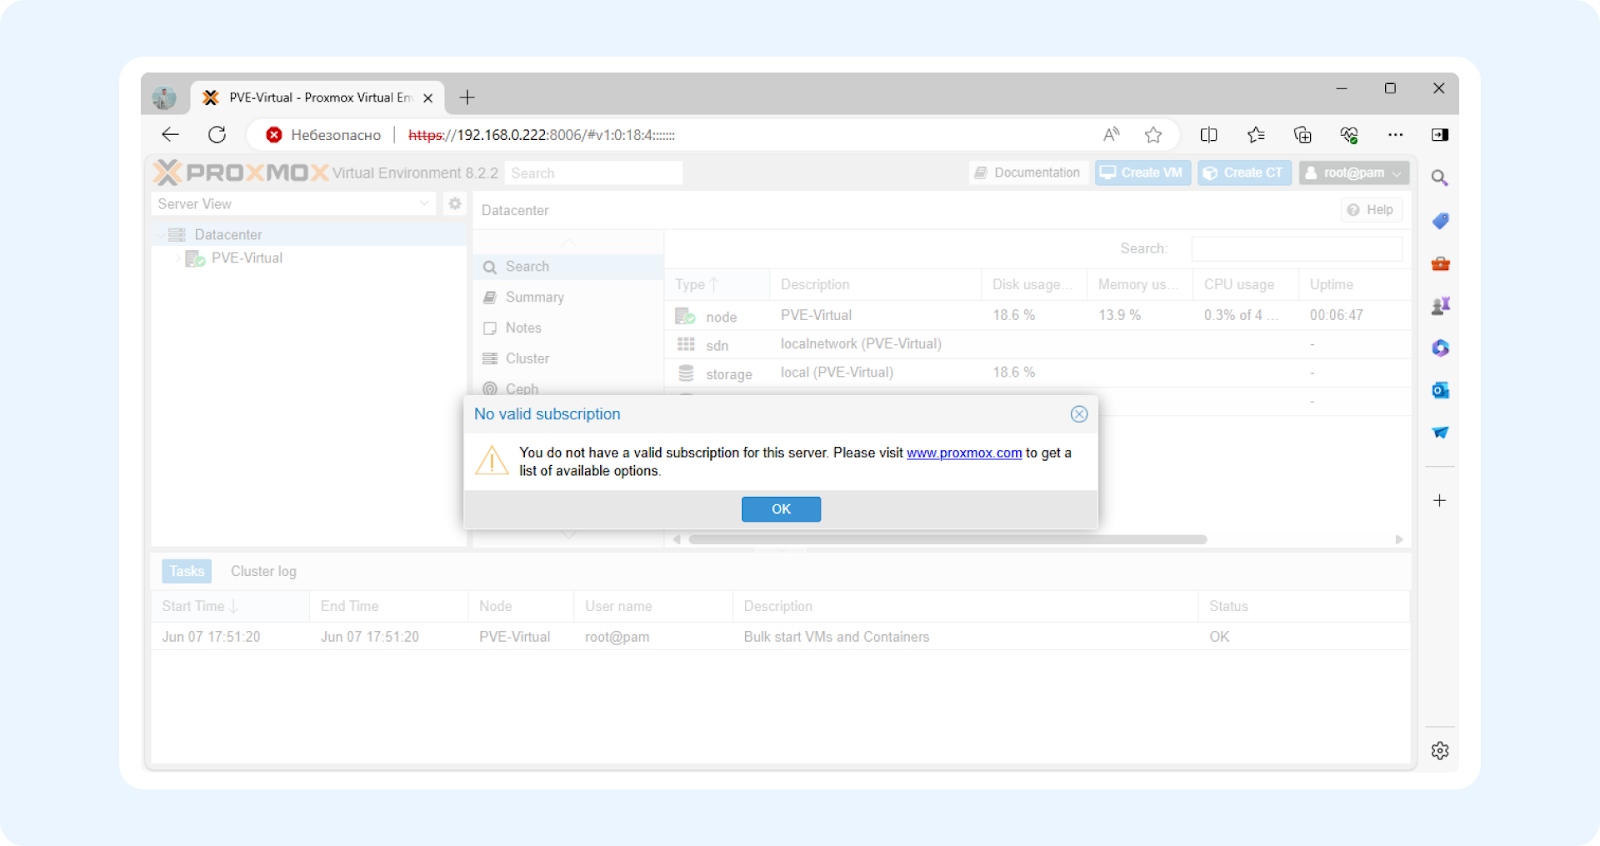Click the address bar URL
Image resolution: width=1600 pixels, height=846 pixels.
[542, 135]
